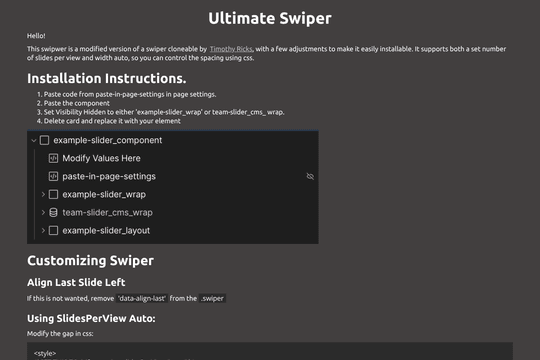The height and width of the screenshot is (360, 540).
Task: Click step 2 Paste the component
Action: 76,103
